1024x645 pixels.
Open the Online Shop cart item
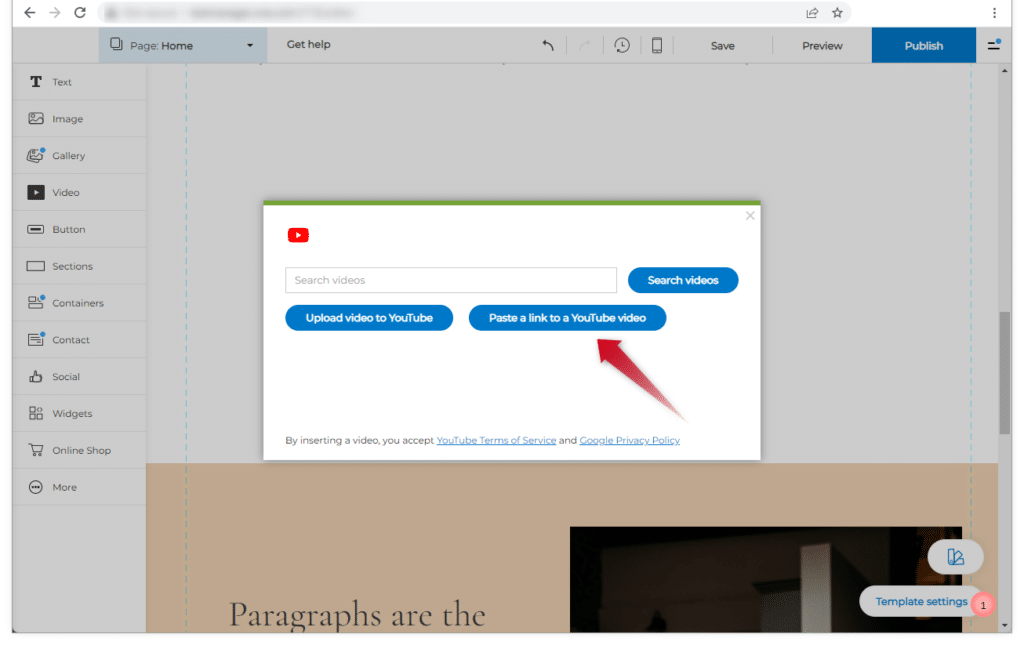(80, 450)
